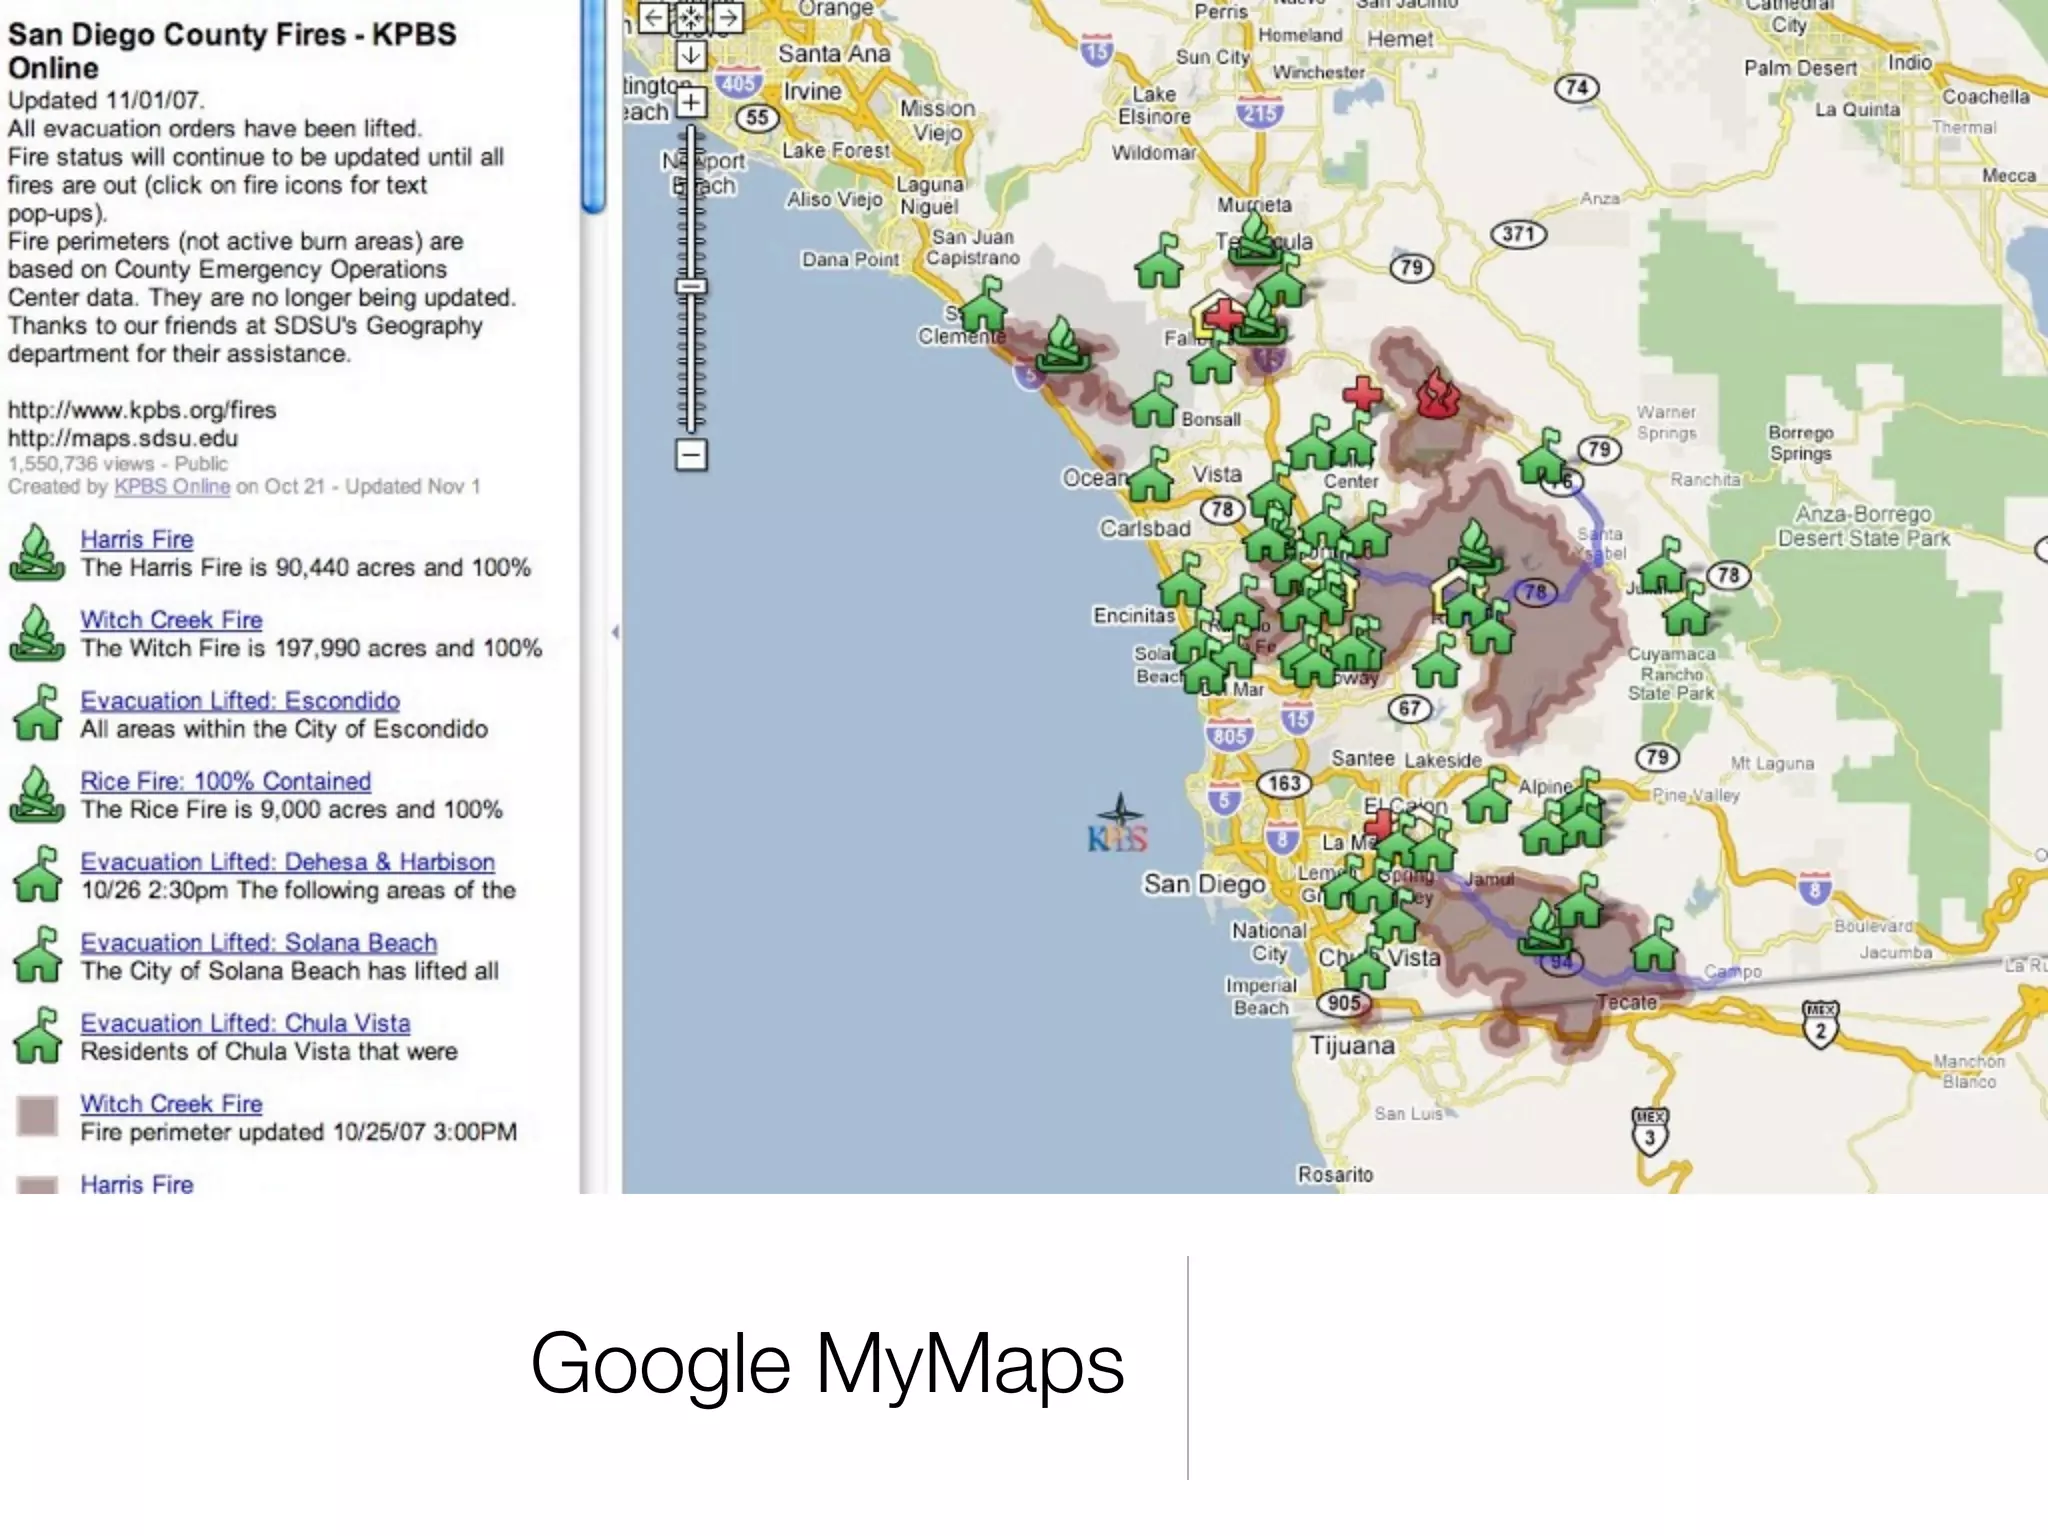Click the green fire icon over Temecula
The image size is (2048, 1536).
pyautogui.click(x=1256, y=240)
